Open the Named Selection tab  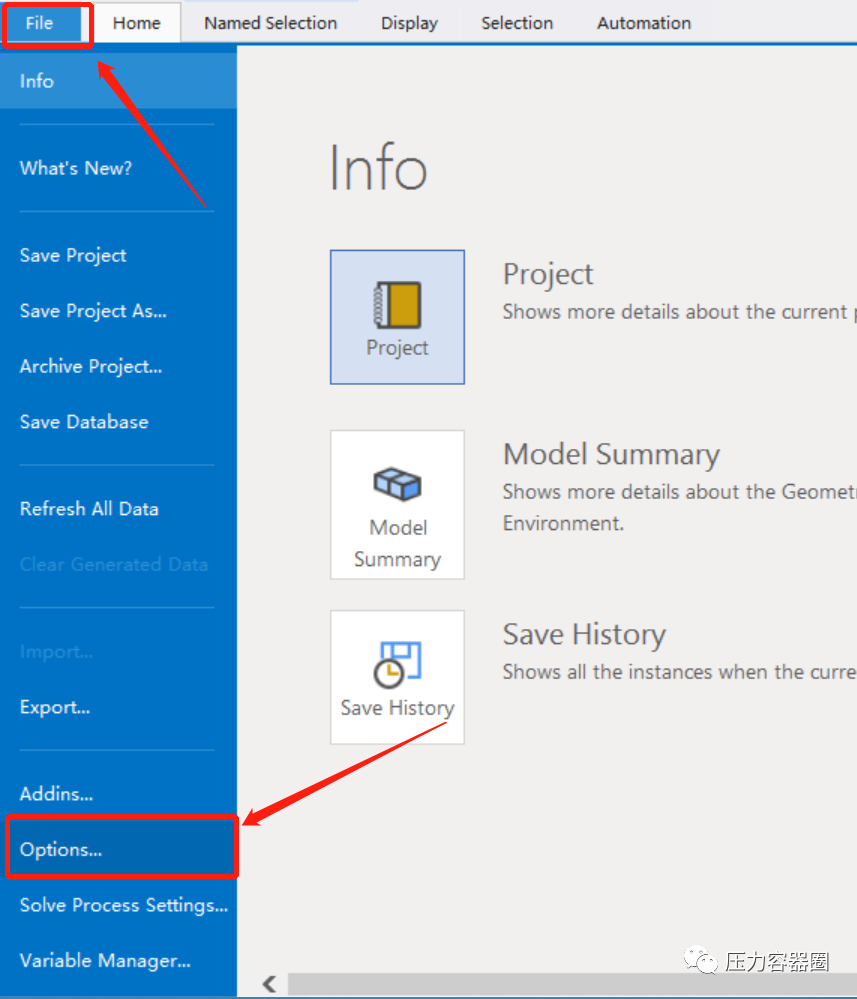click(270, 23)
